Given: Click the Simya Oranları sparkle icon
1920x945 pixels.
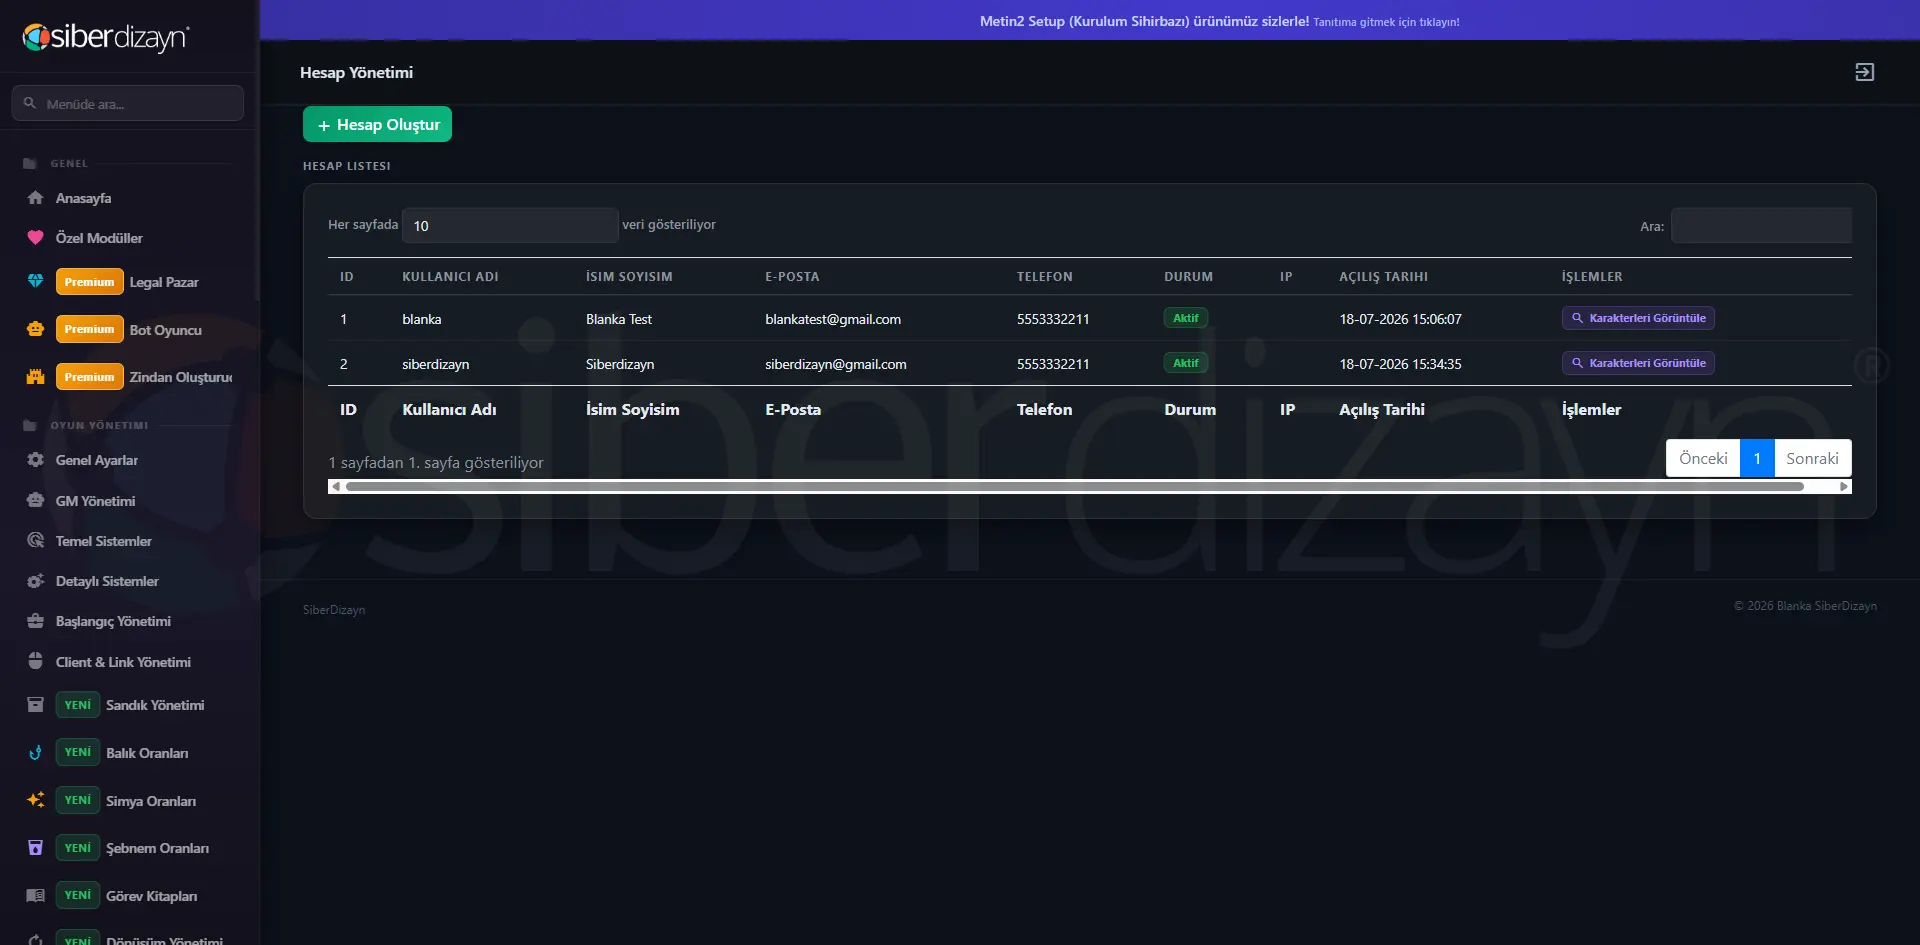Looking at the screenshot, I should (35, 800).
